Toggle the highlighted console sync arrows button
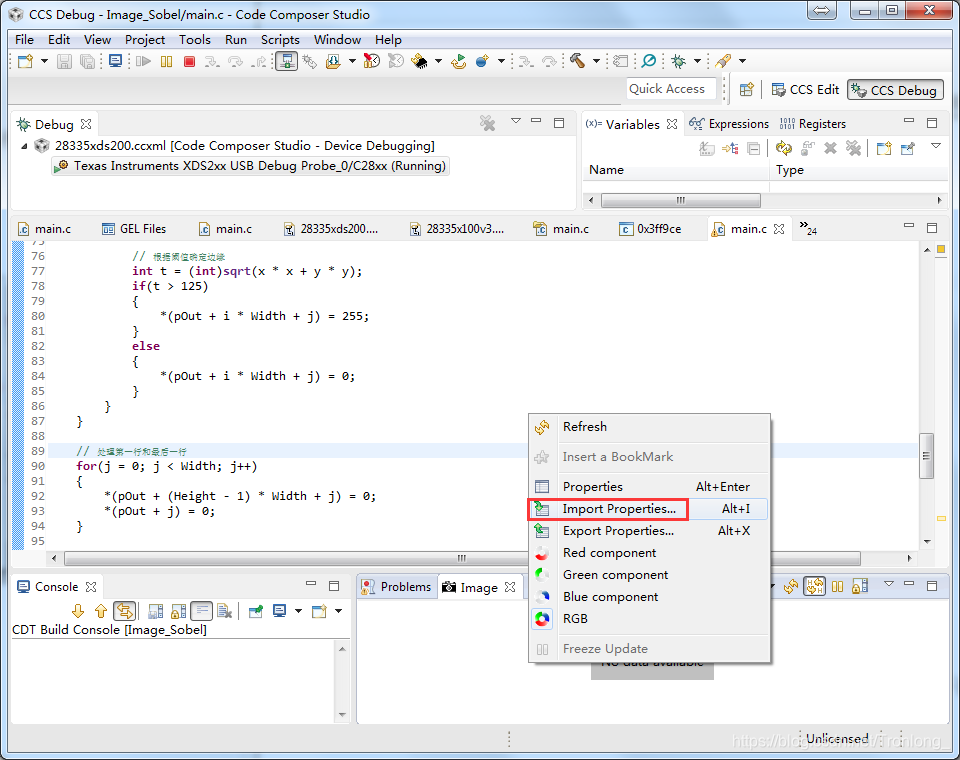This screenshot has width=960, height=760. [x=124, y=611]
